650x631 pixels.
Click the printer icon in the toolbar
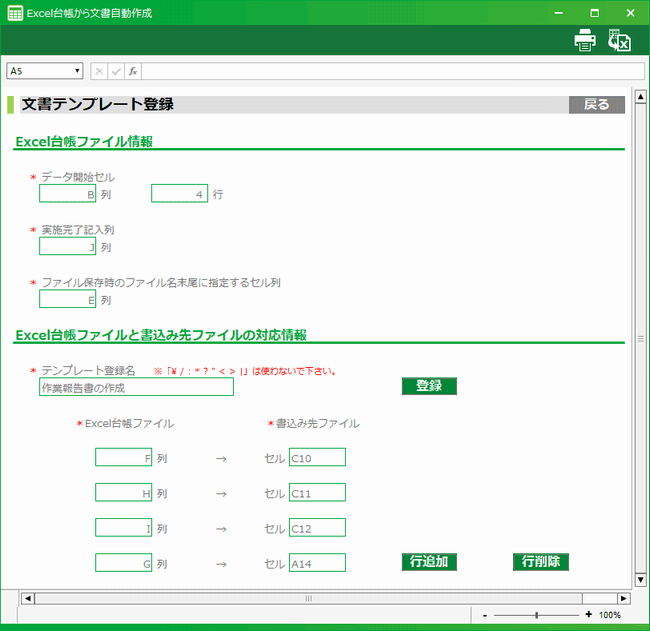coord(585,40)
